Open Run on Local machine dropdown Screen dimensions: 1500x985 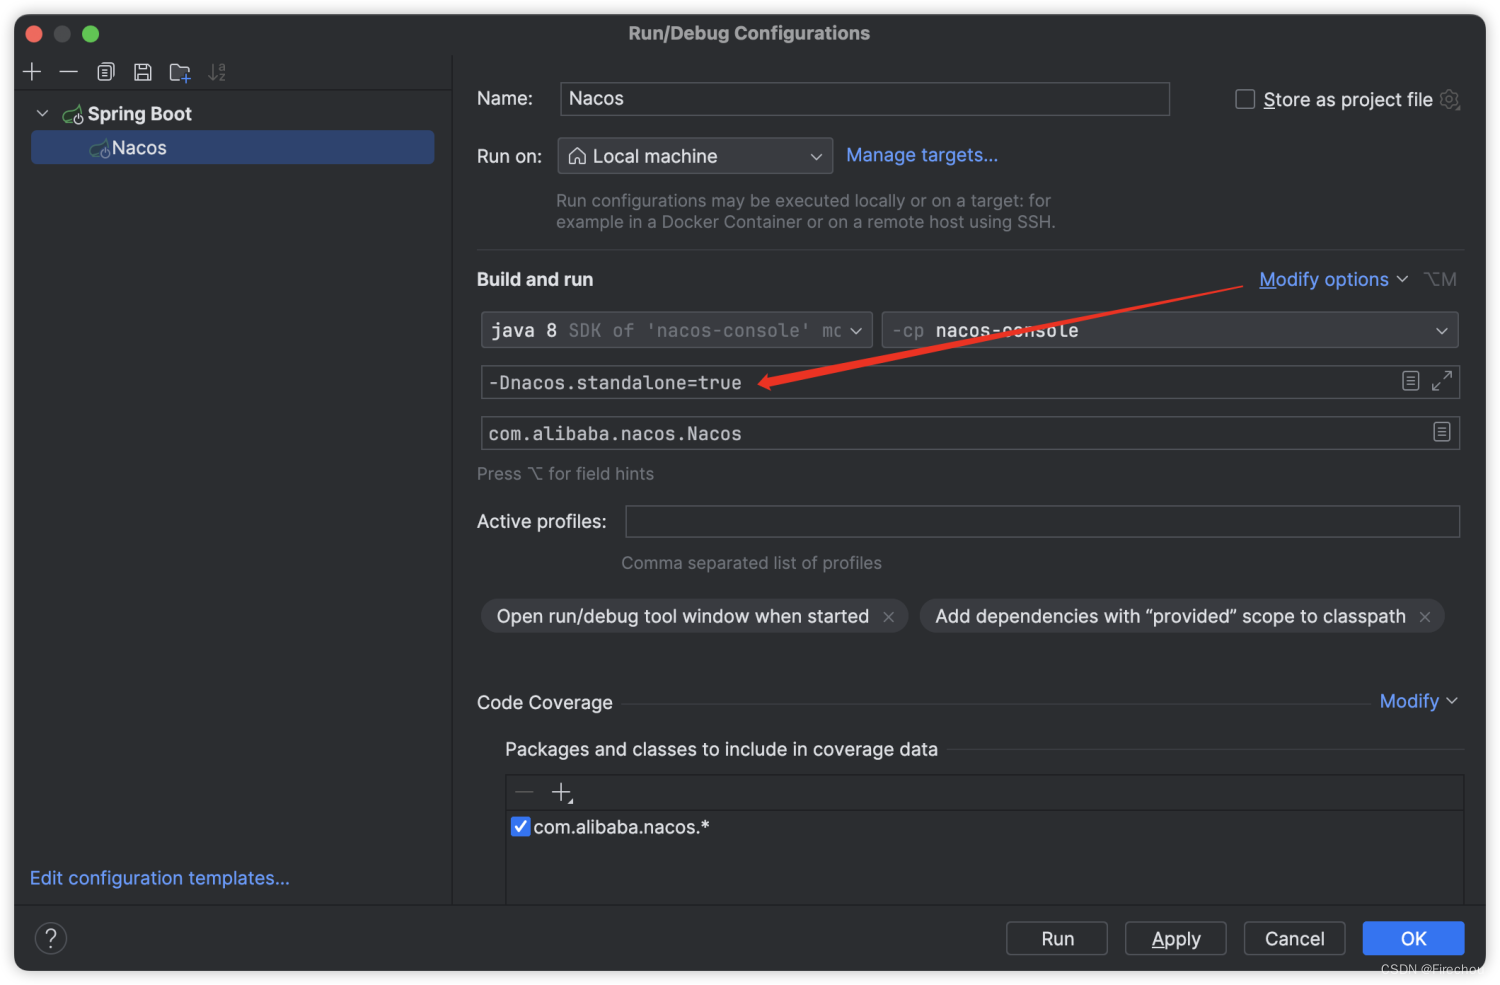coord(695,156)
